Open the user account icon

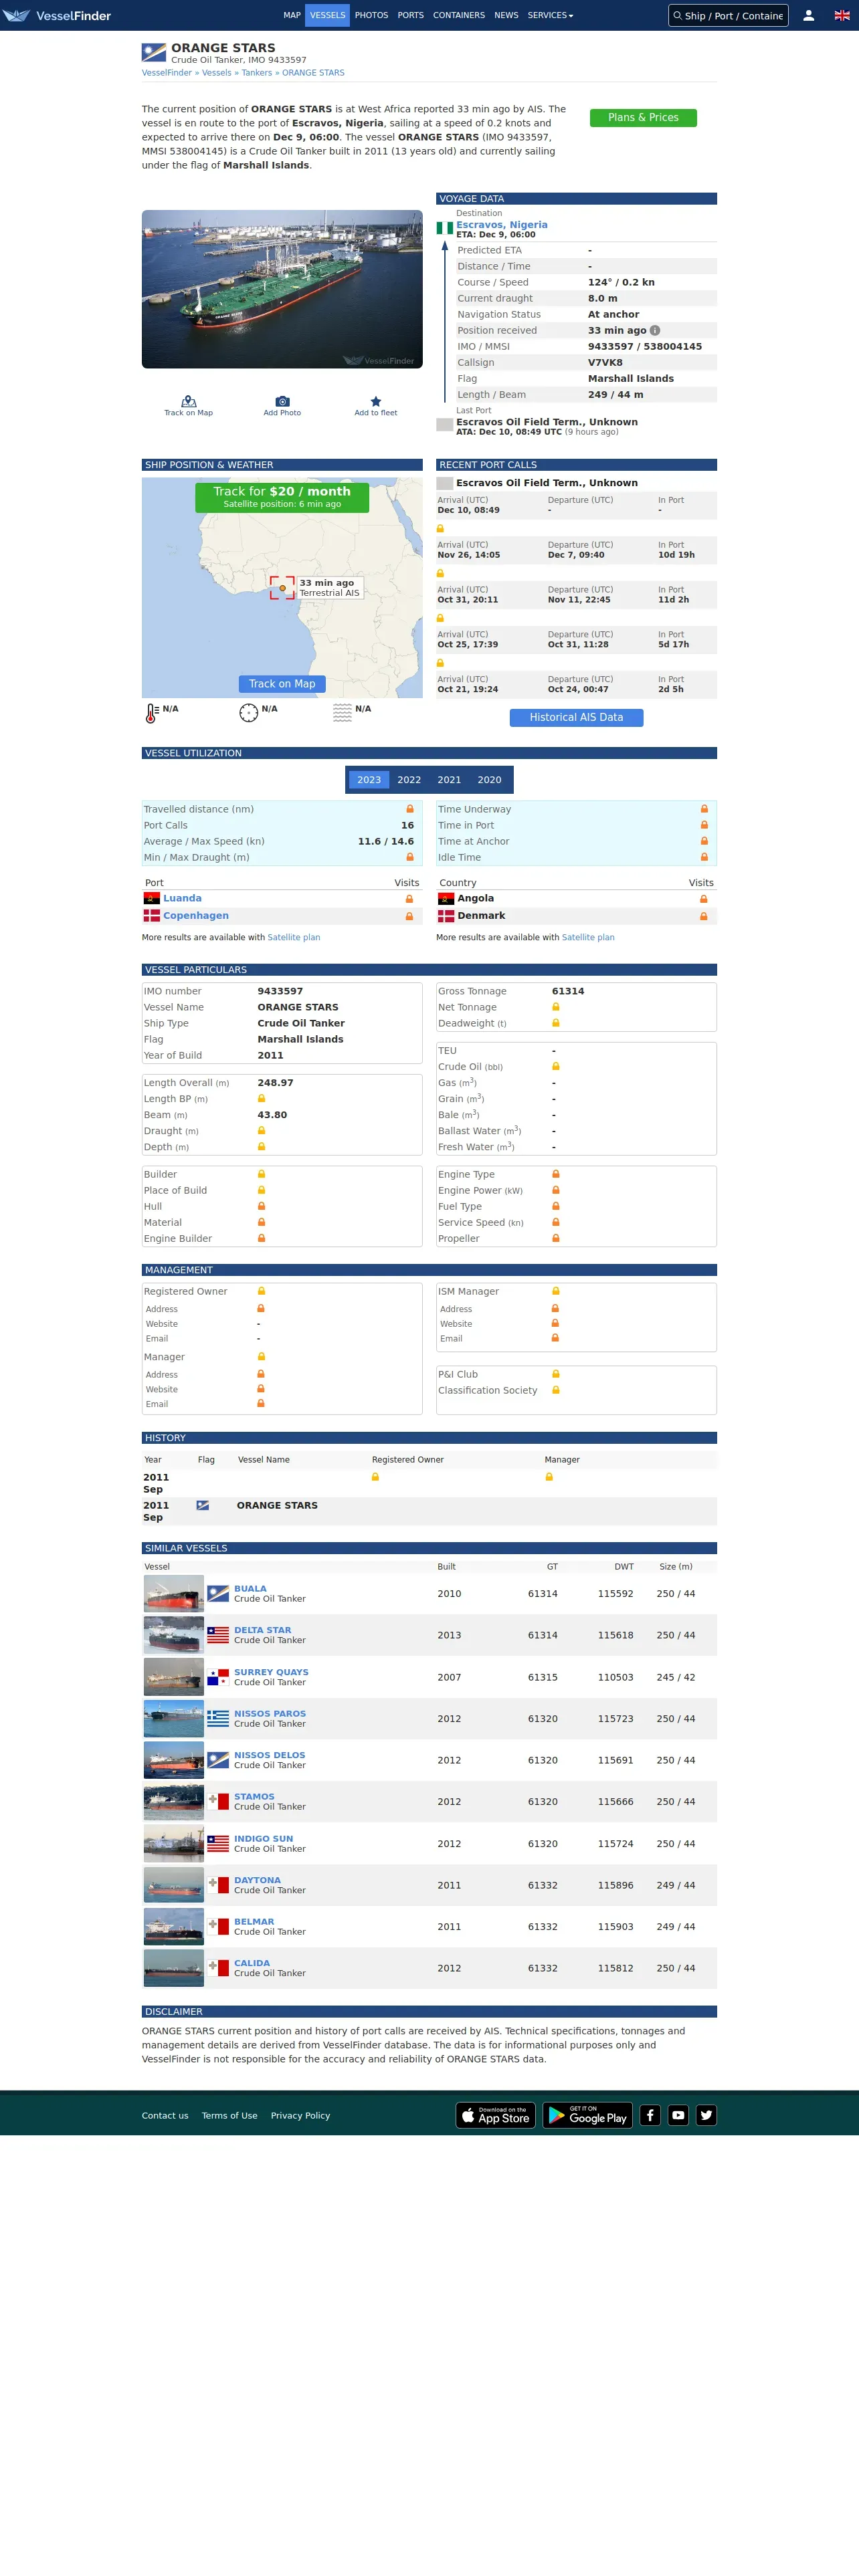[x=808, y=15]
